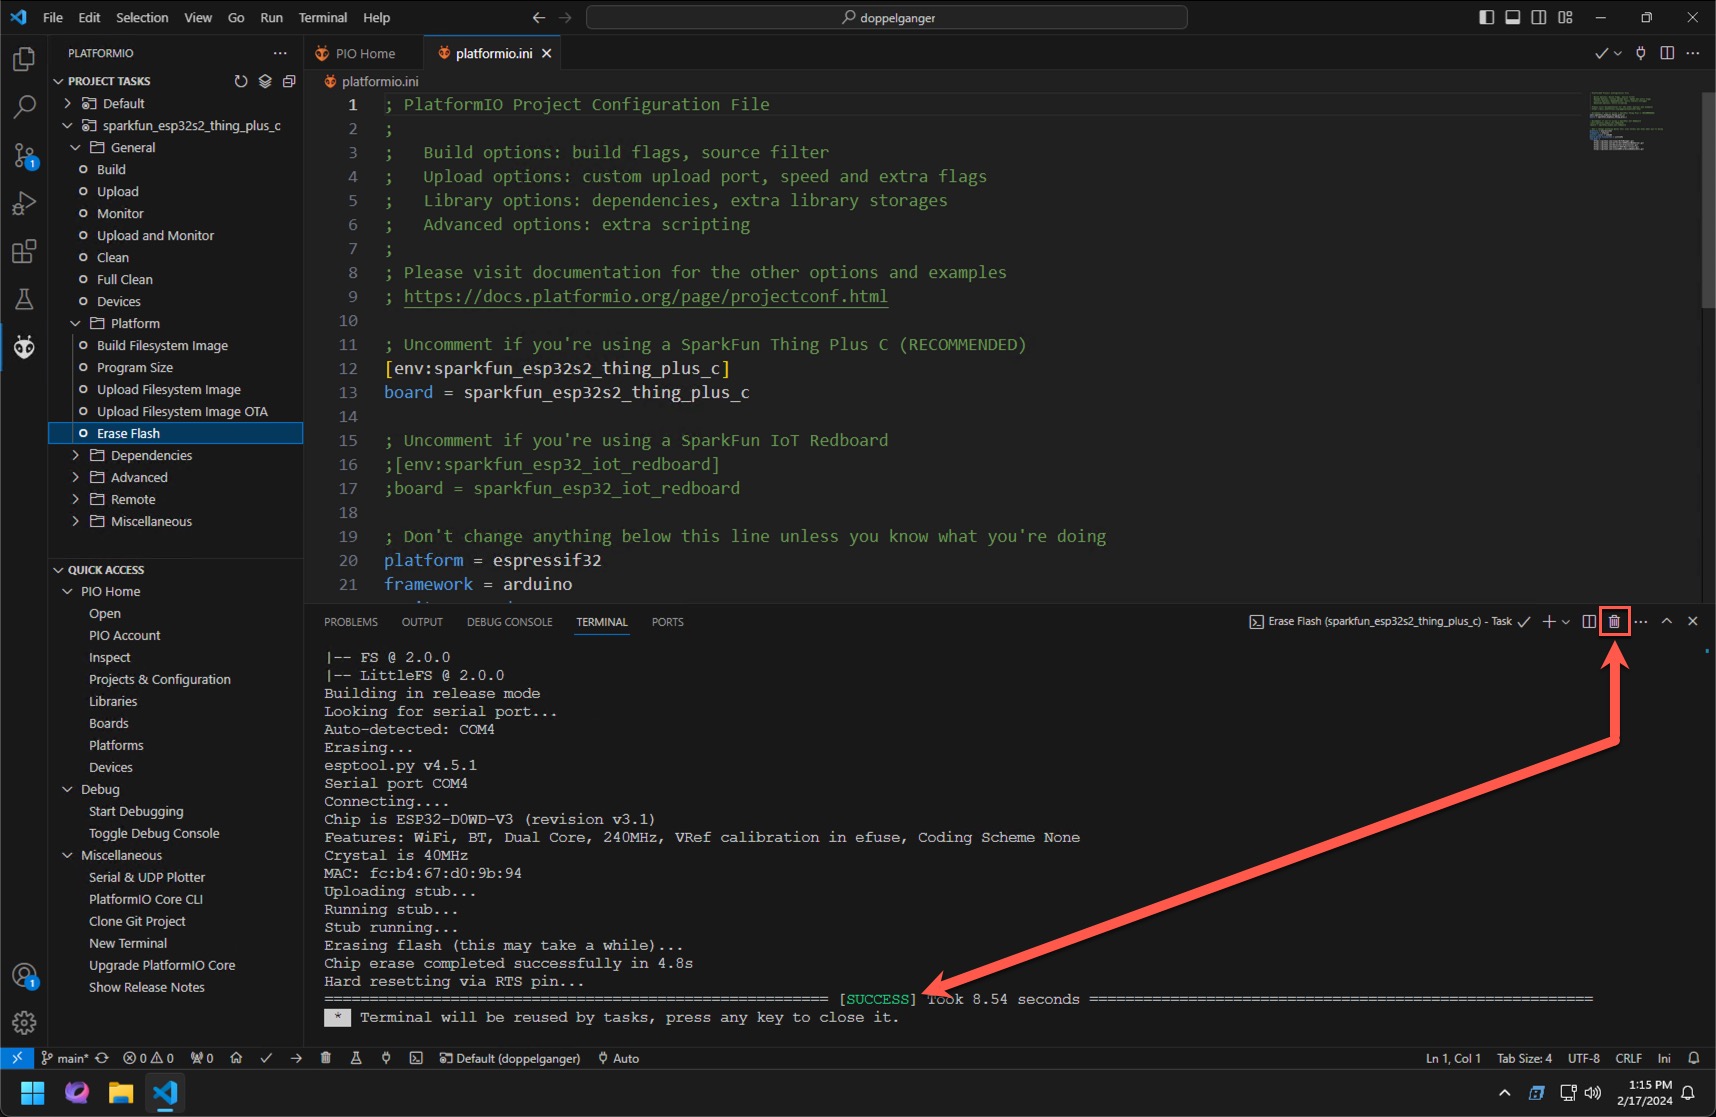
Task: Switch to the PROBLEMS panel tab
Action: point(351,622)
